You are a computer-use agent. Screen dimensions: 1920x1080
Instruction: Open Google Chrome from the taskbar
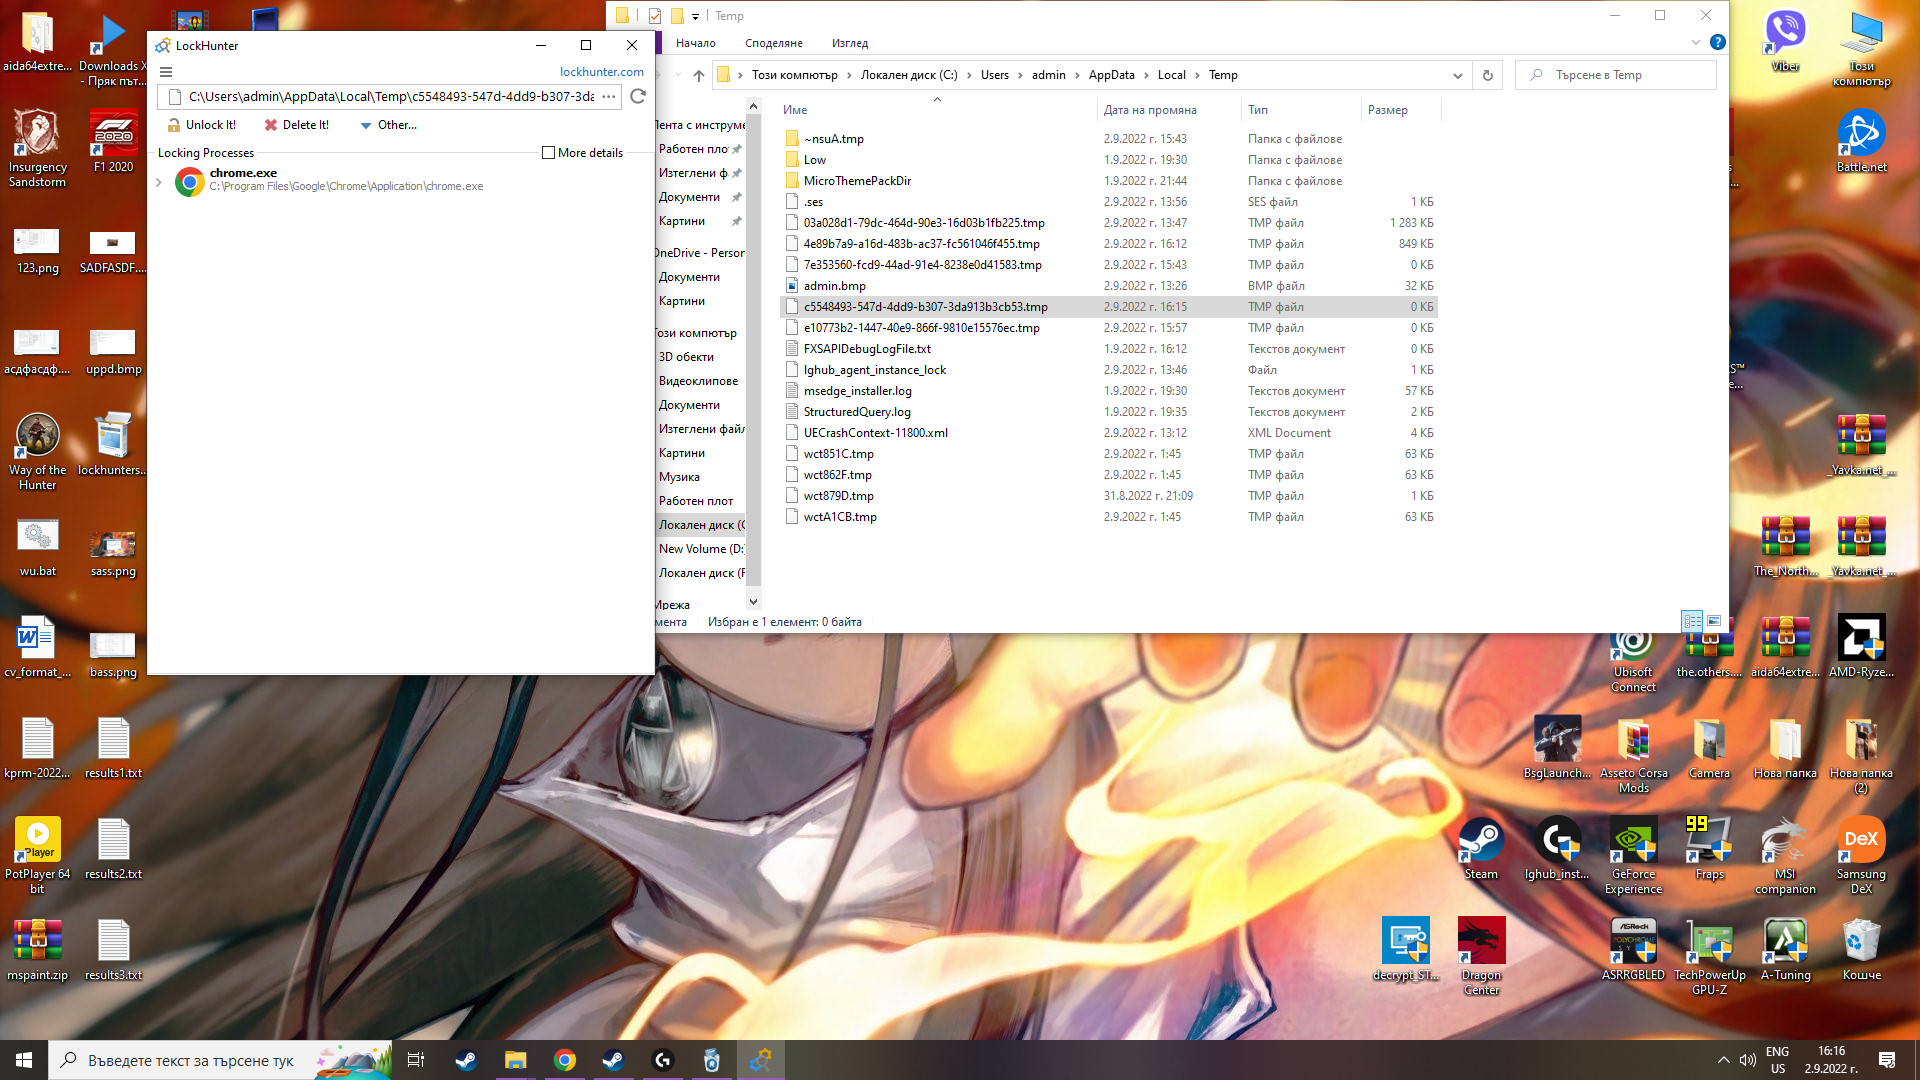coord(565,1060)
